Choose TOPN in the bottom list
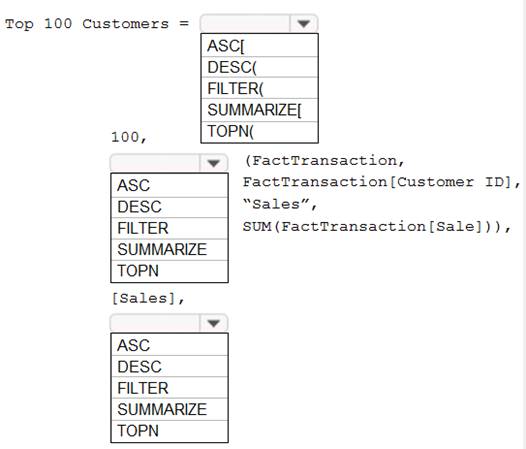This screenshot has width=526, height=449. (169, 431)
